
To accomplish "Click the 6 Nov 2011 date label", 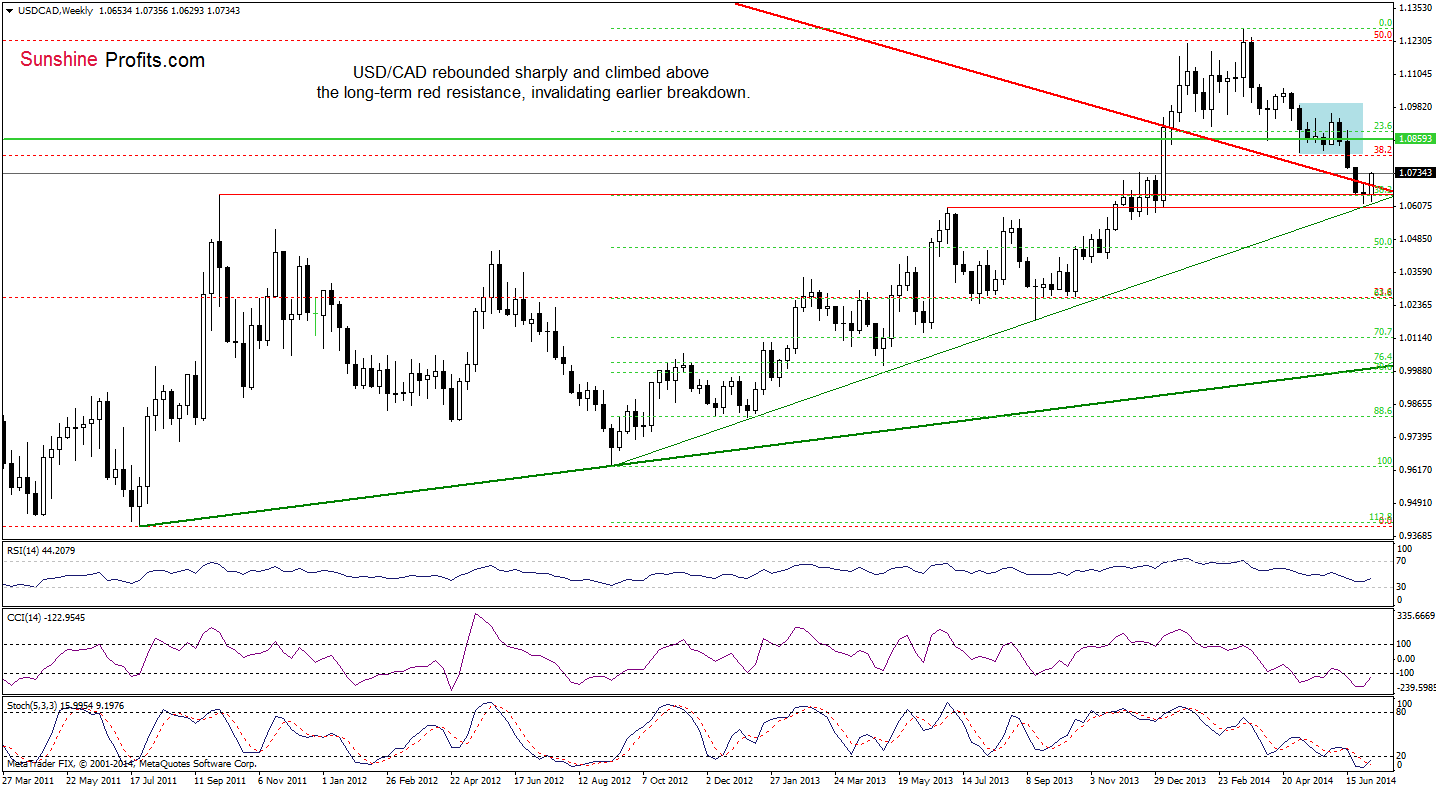I will pos(284,778).
